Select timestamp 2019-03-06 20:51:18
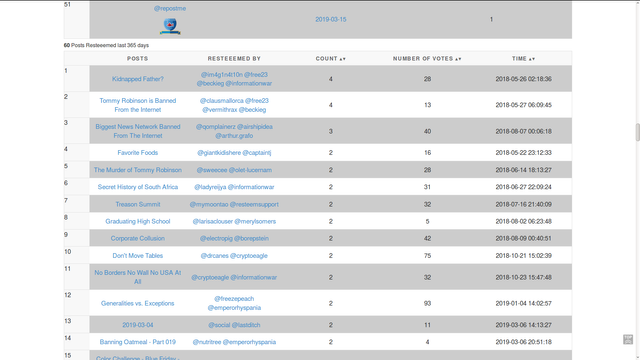This screenshot has width=640, height=360. tap(524, 342)
